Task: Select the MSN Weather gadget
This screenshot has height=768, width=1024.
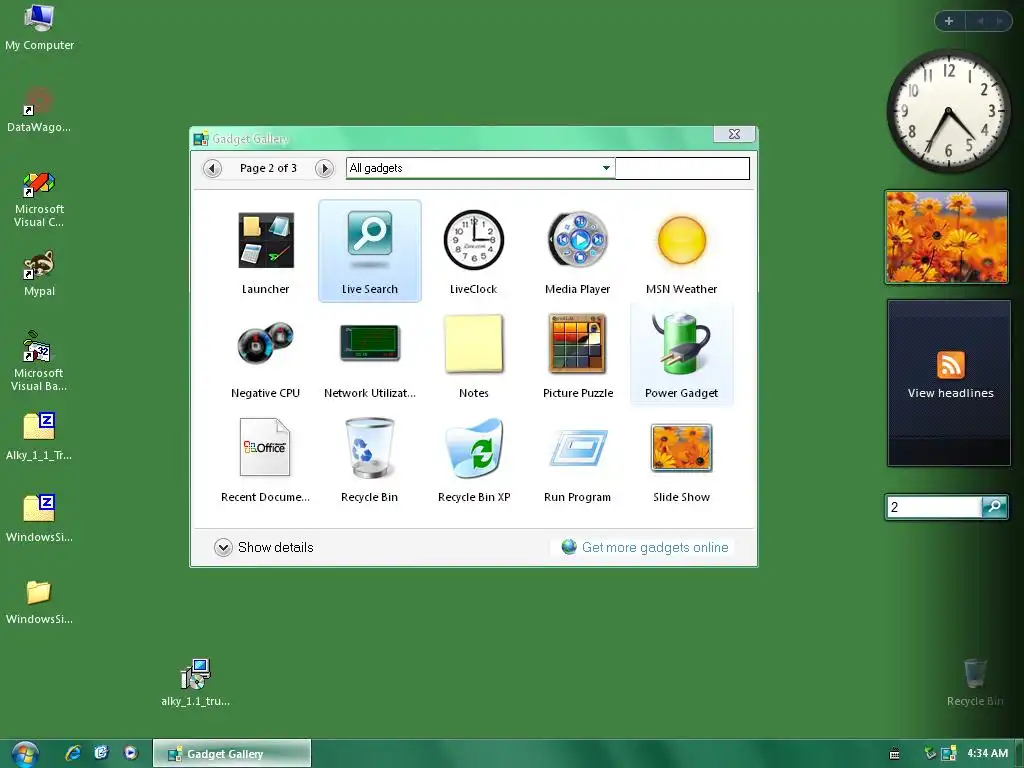Action: coord(682,240)
